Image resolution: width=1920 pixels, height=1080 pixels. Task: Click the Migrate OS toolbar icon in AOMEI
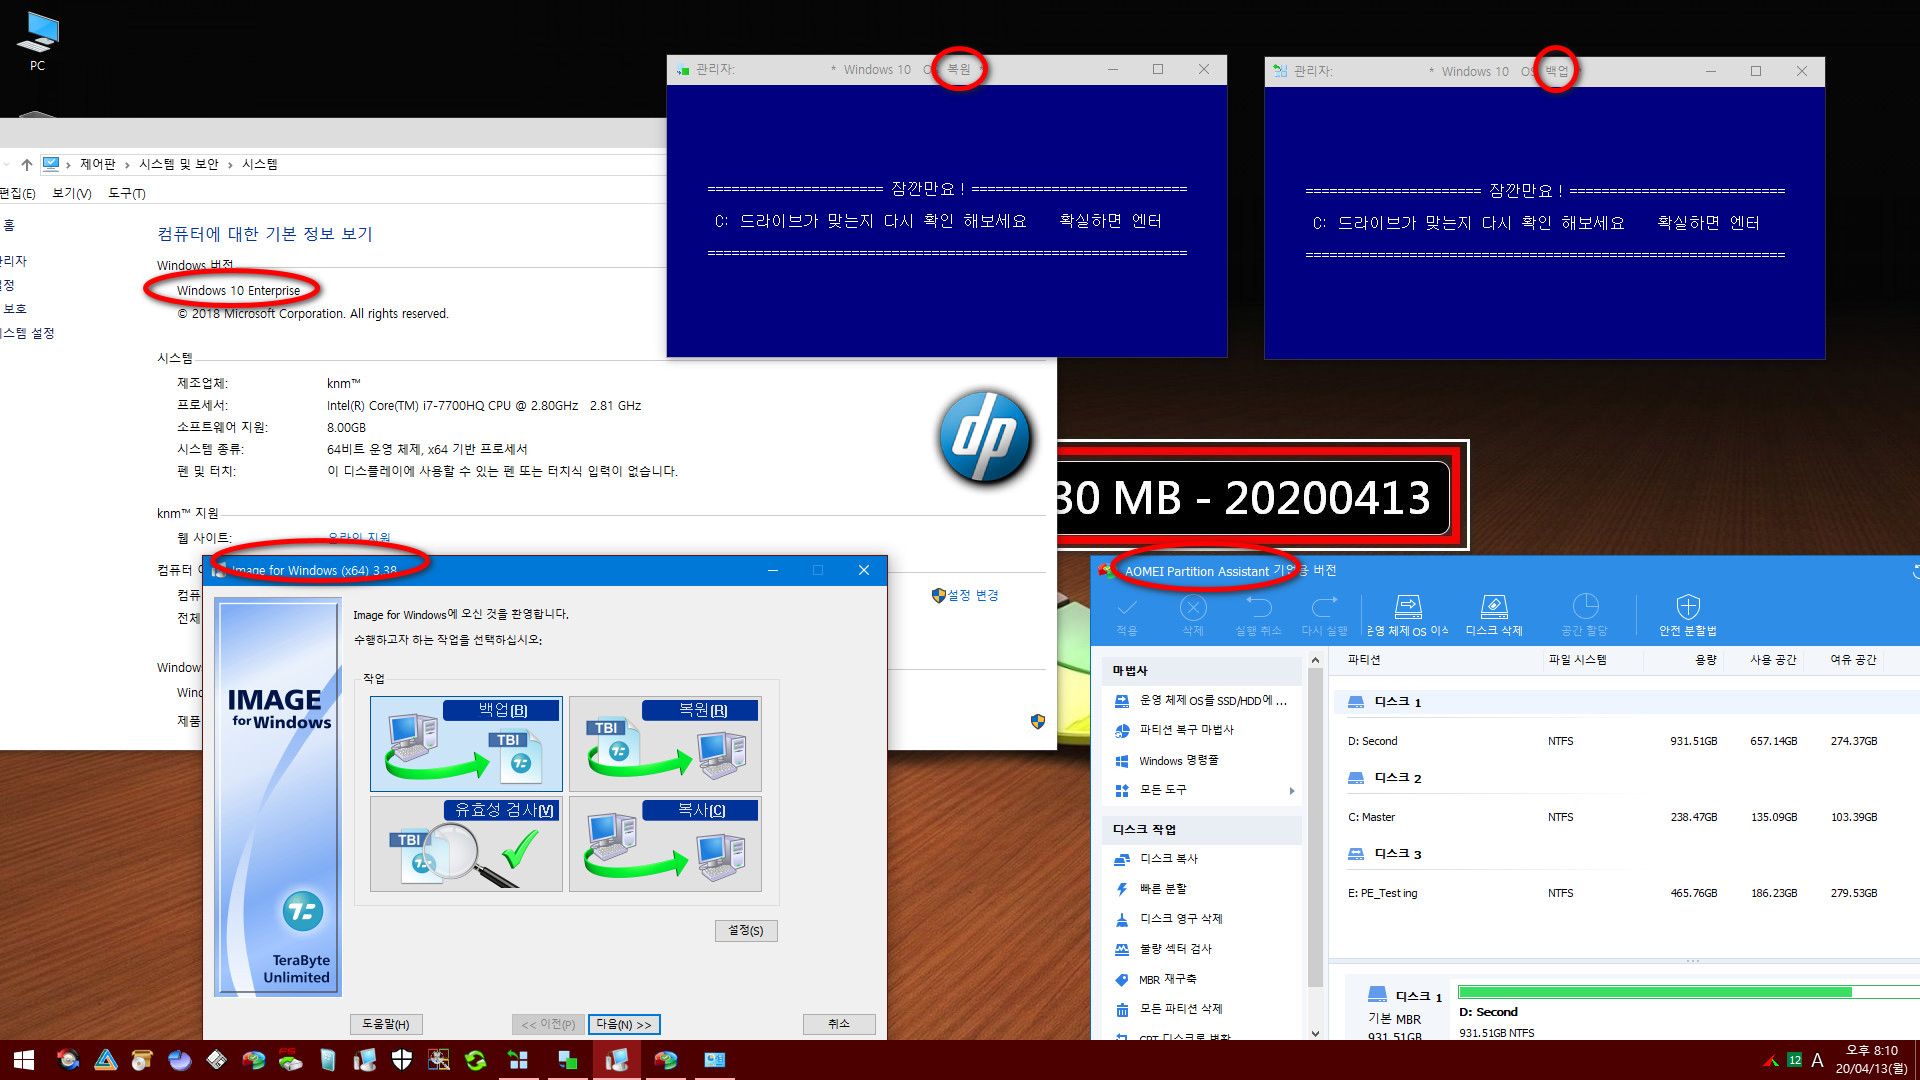click(x=1408, y=614)
